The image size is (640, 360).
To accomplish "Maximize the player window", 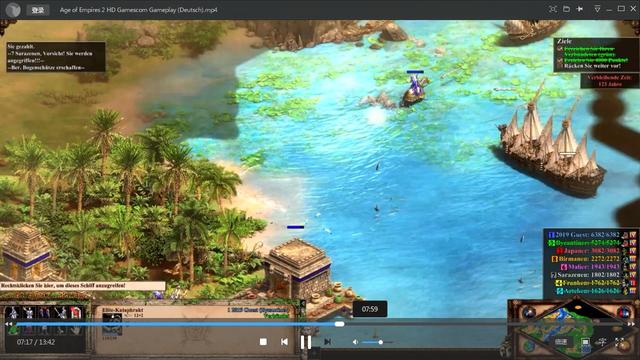I will pos(621,9).
